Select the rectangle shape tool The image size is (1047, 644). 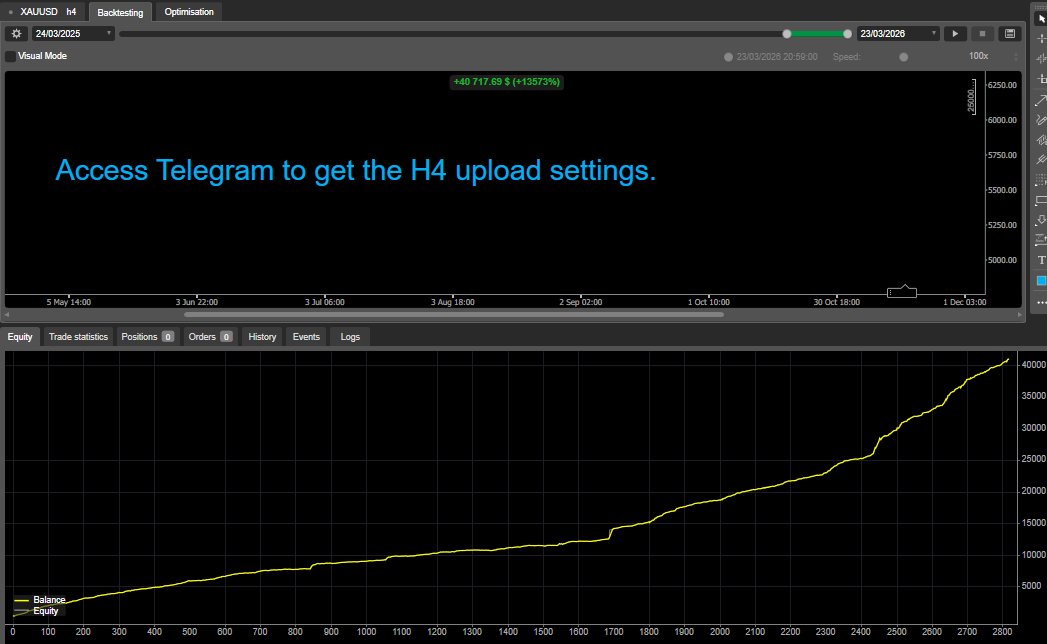pyautogui.click(x=1041, y=200)
